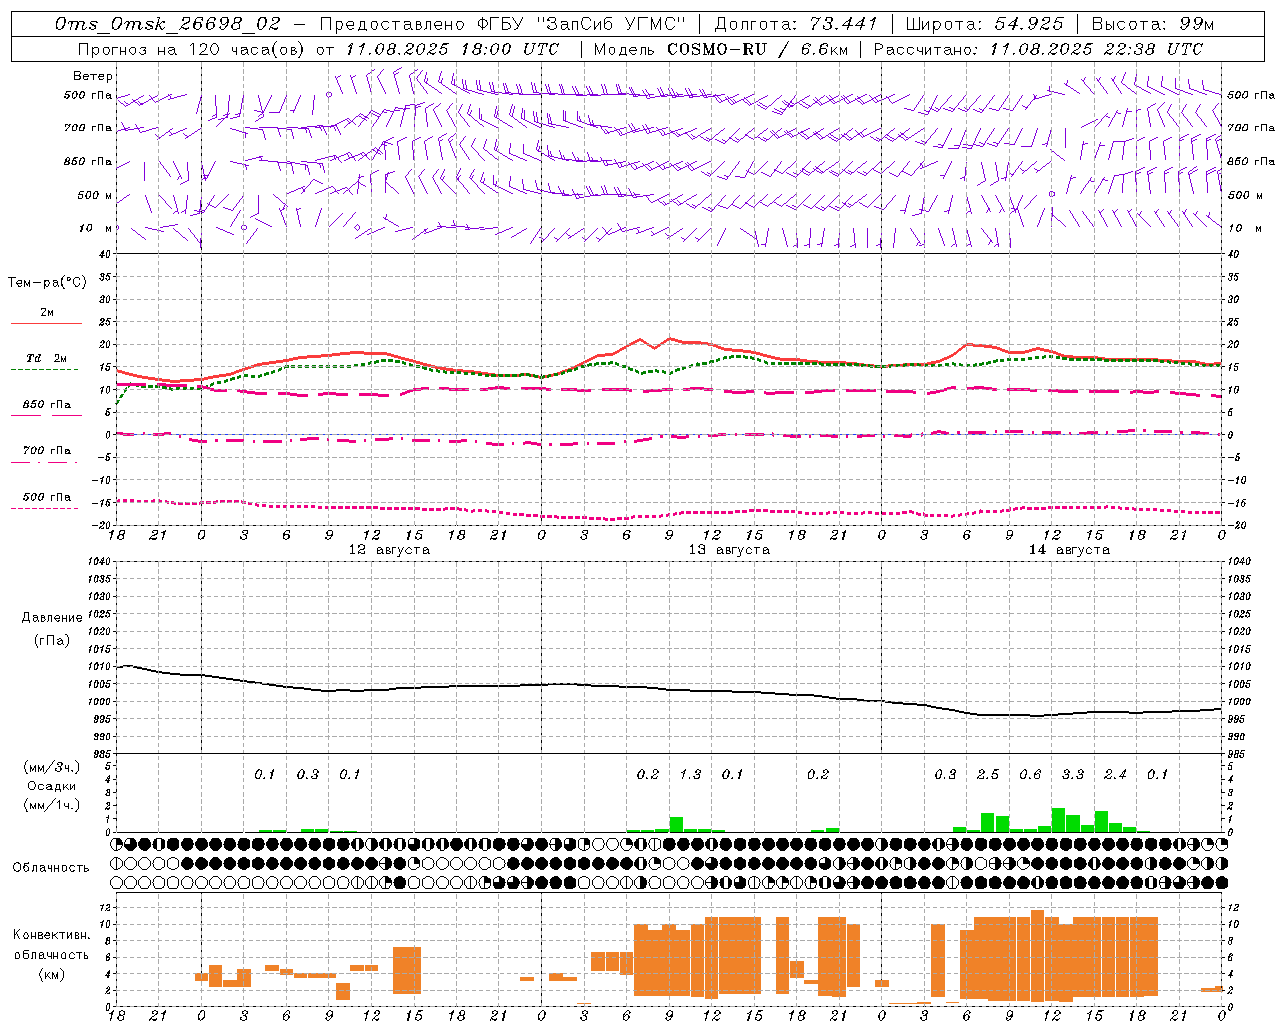Click the Тем-ра(°C) axis title
The image size is (1280, 1024).
point(47,283)
